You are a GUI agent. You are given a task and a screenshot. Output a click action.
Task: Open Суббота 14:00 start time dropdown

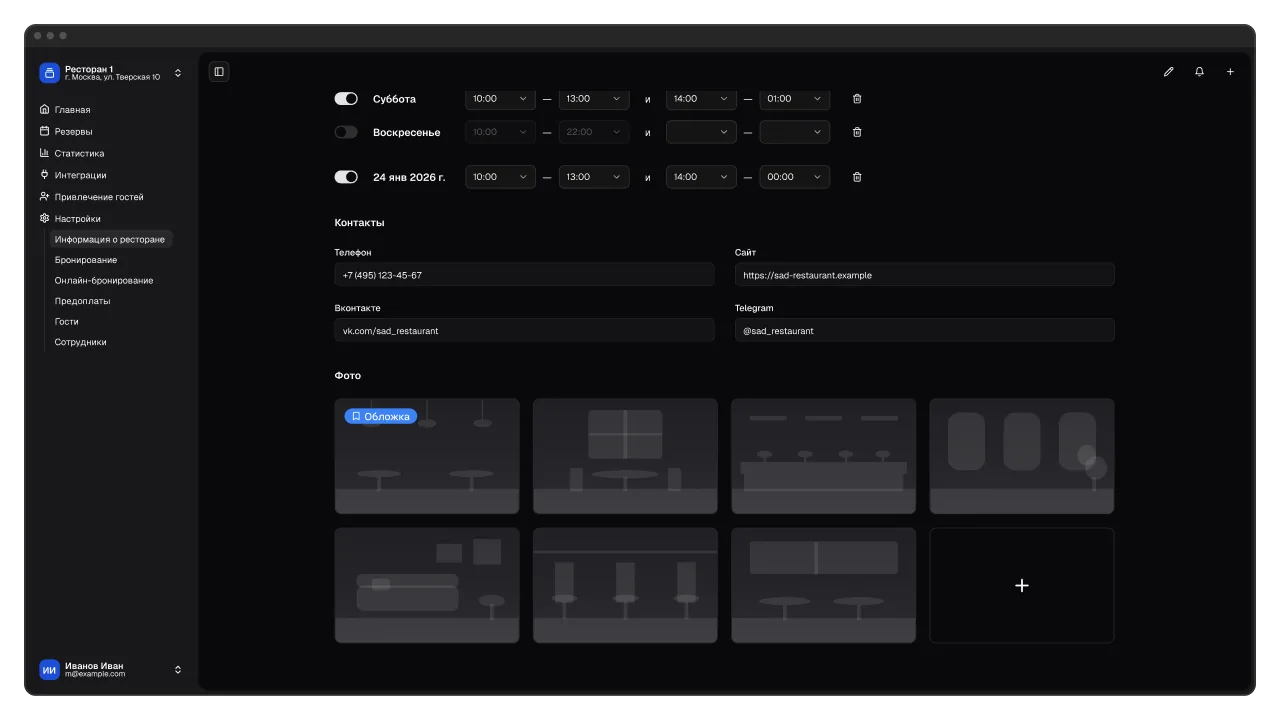[701, 99]
